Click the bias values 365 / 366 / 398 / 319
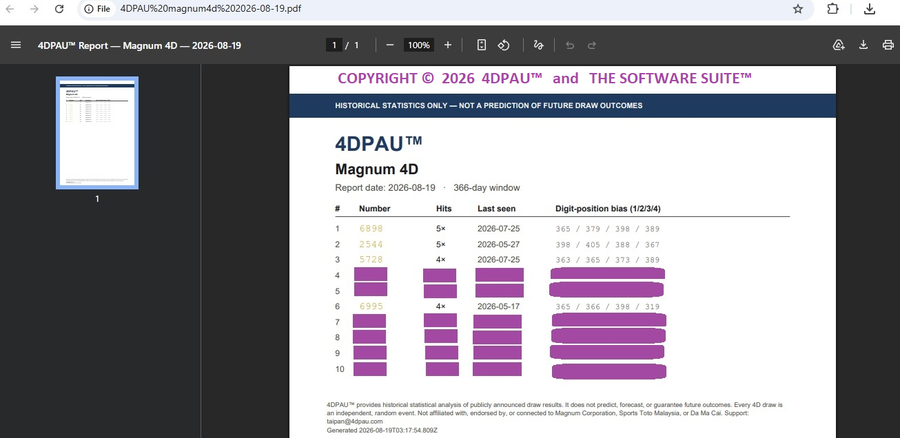Viewport: 900px width, 438px height. tap(607, 307)
